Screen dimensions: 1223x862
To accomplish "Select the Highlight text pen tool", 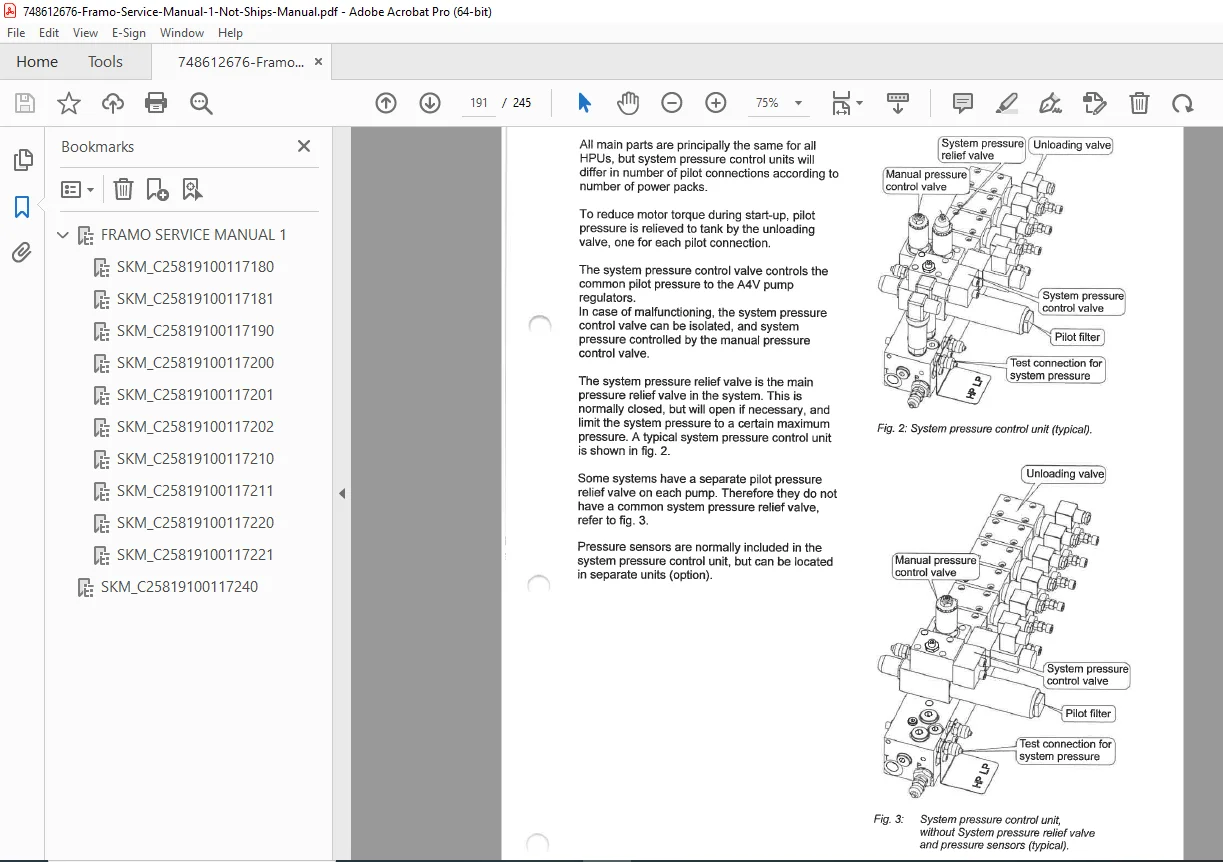I will point(1007,103).
